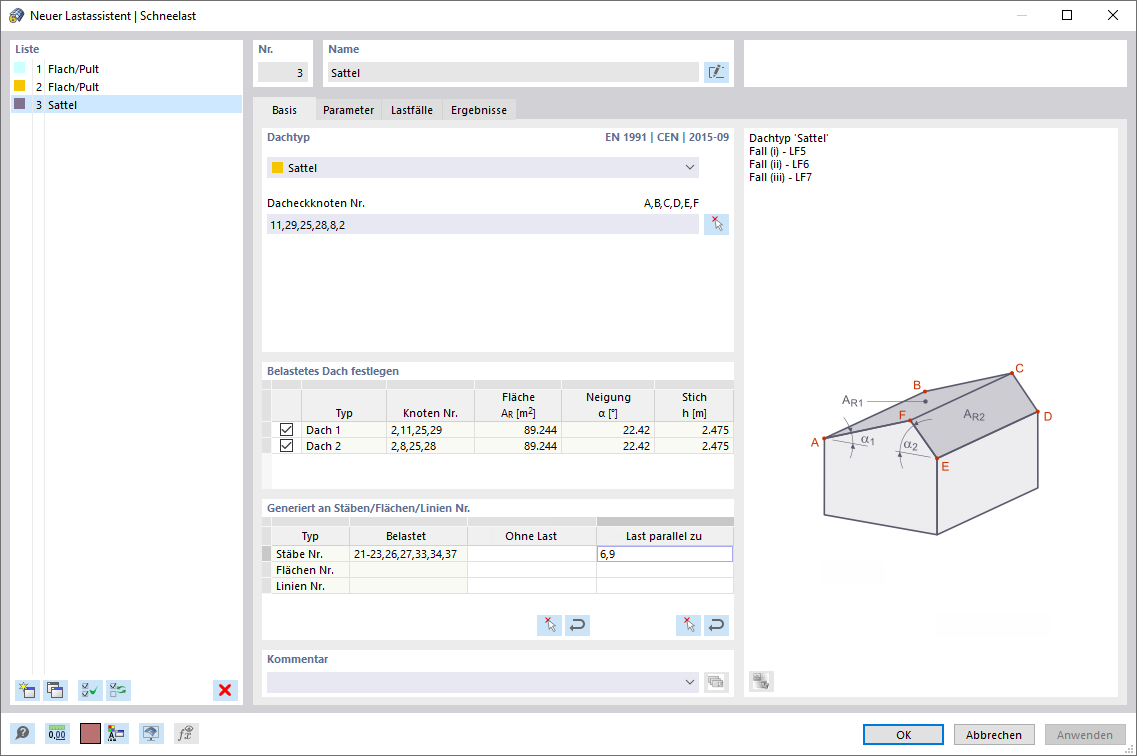Open the formula fx icon

tap(185, 734)
